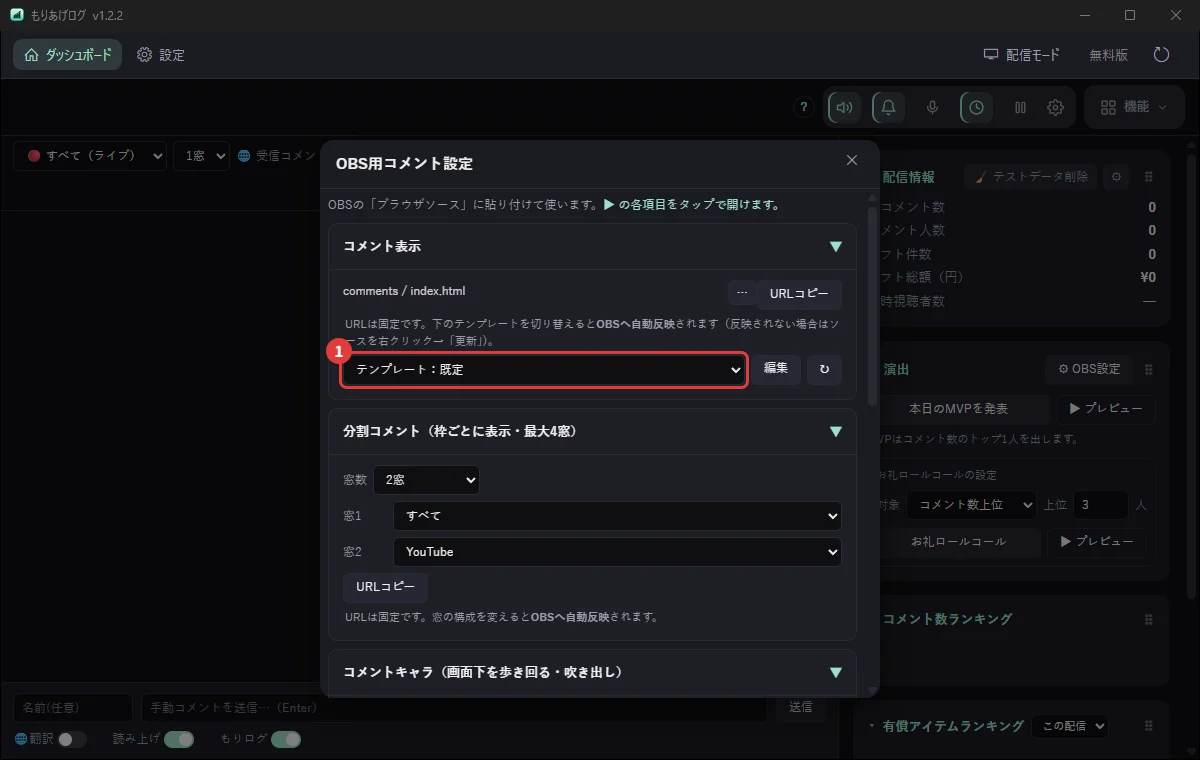Screen dimensions: 1200x760
Task: Toggle the speaker sound icon
Action: click(845, 107)
